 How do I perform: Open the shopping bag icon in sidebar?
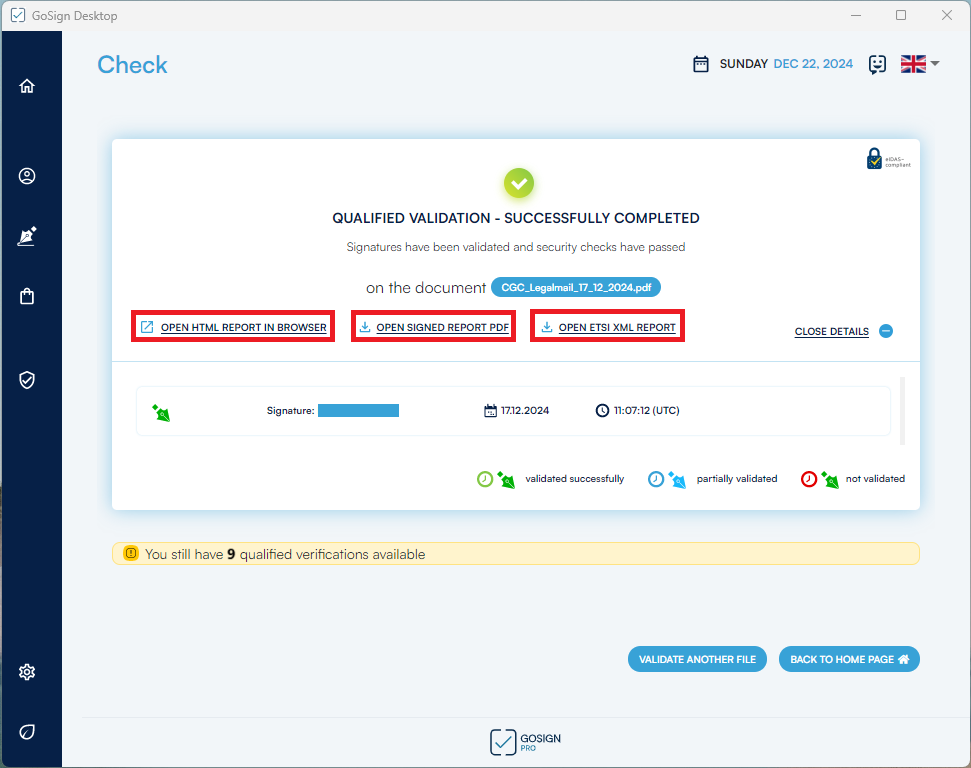tap(27, 297)
